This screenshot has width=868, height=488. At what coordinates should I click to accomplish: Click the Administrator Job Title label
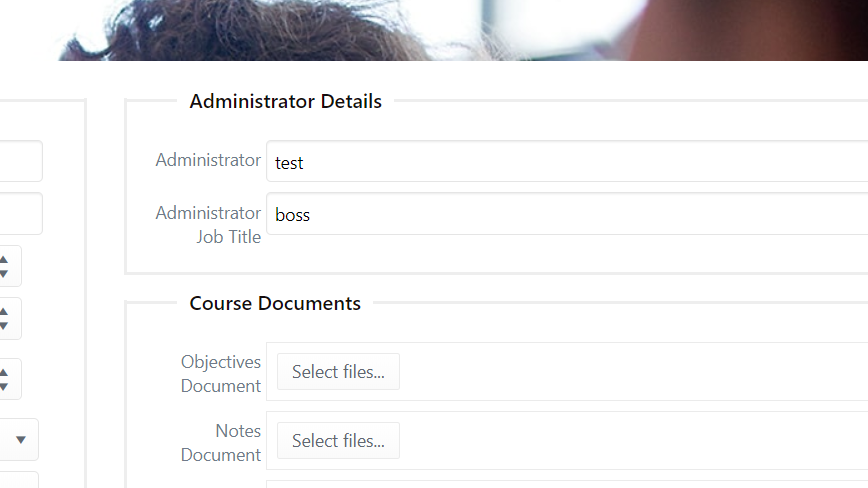tap(208, 225)
